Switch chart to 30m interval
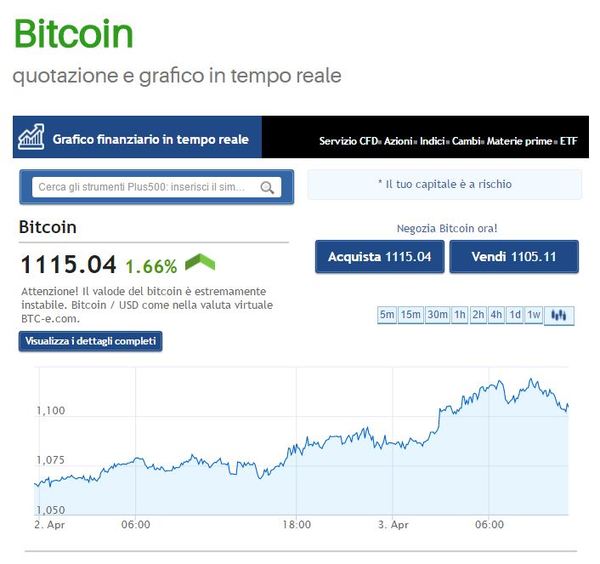Viewport: 600px width, 564px height. tap(437, 315)
